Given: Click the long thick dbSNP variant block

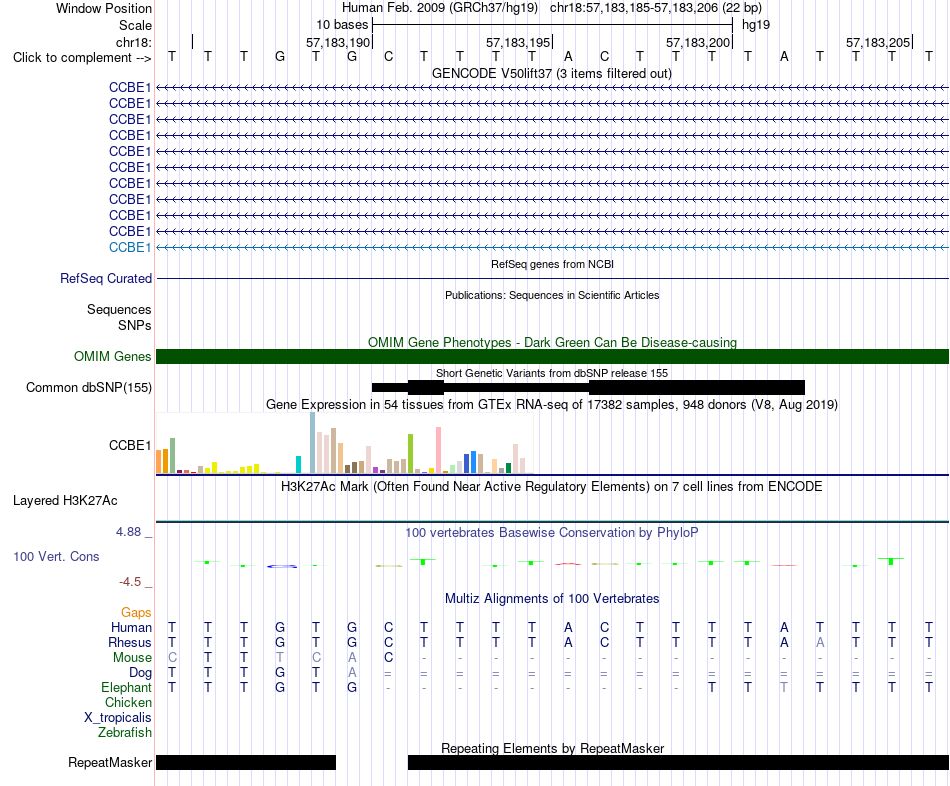Looking at the screenshot, I should coord(697,387).
